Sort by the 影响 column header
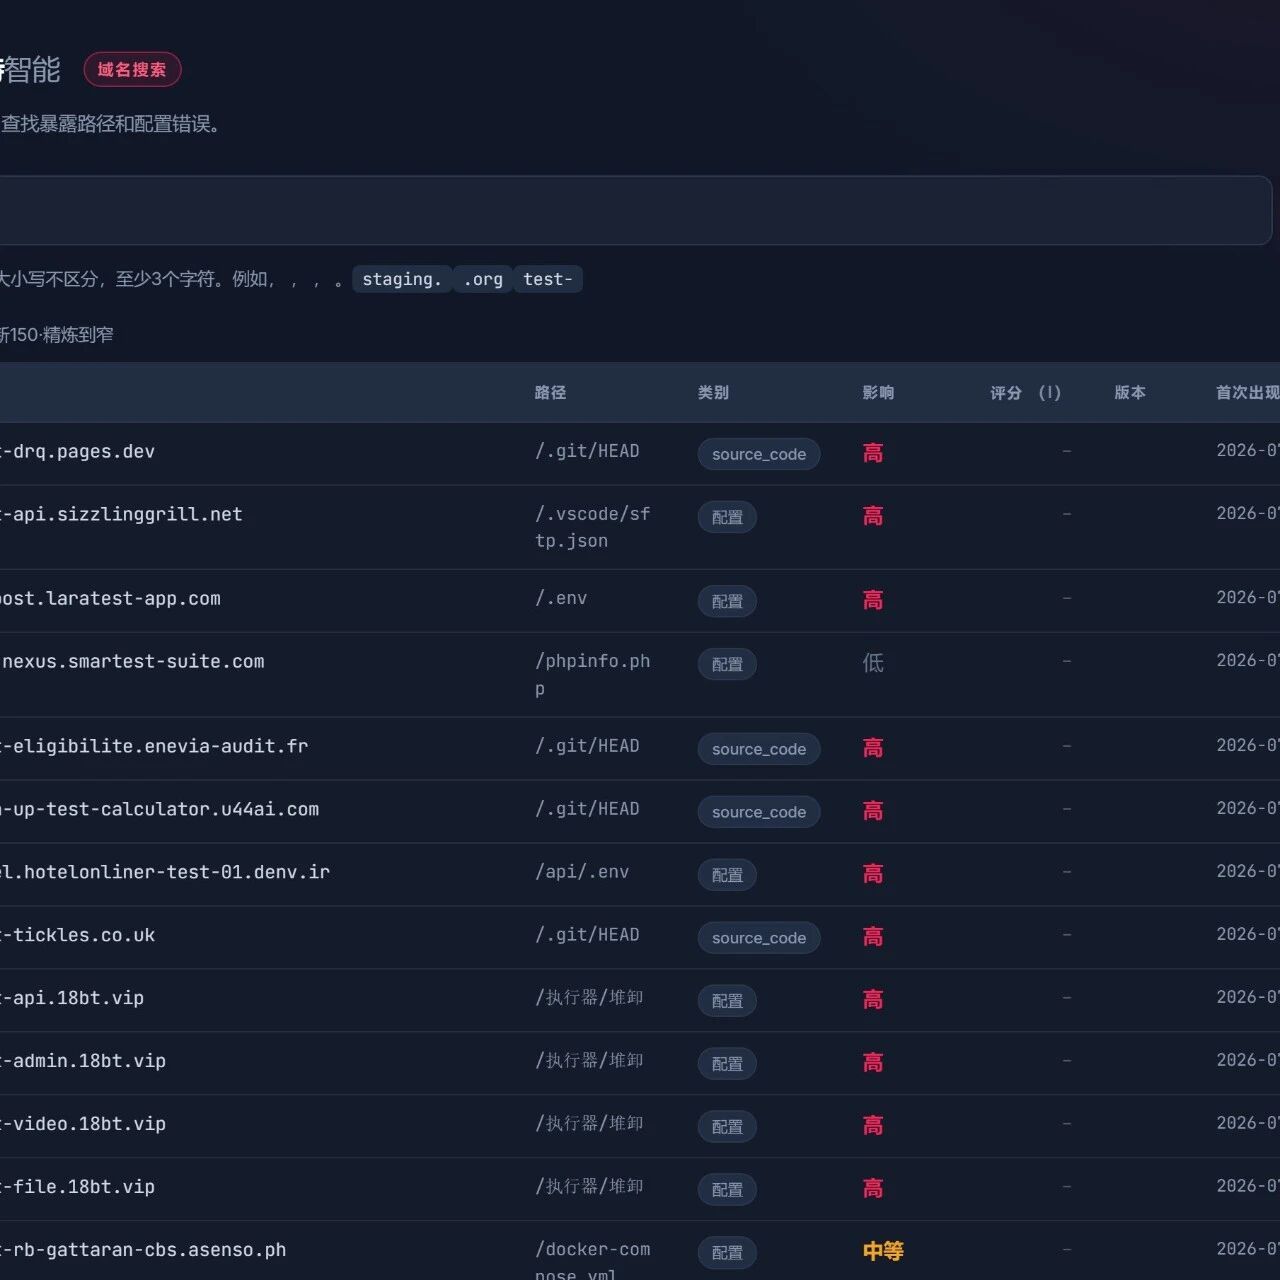The image size is (1280, 1280). (x=879, y=393)
